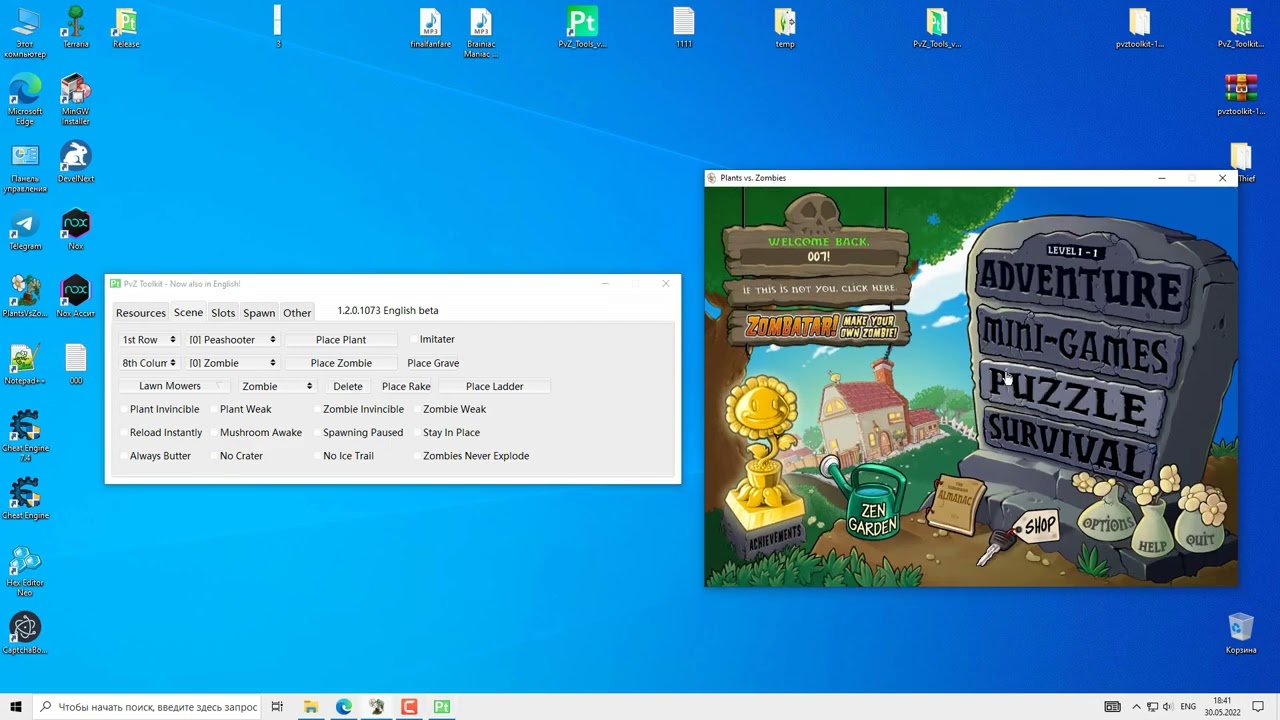1280x720 pixels.
Task: Select the Hex Editor Neo desktop icon
Action: tap(25, 572)
